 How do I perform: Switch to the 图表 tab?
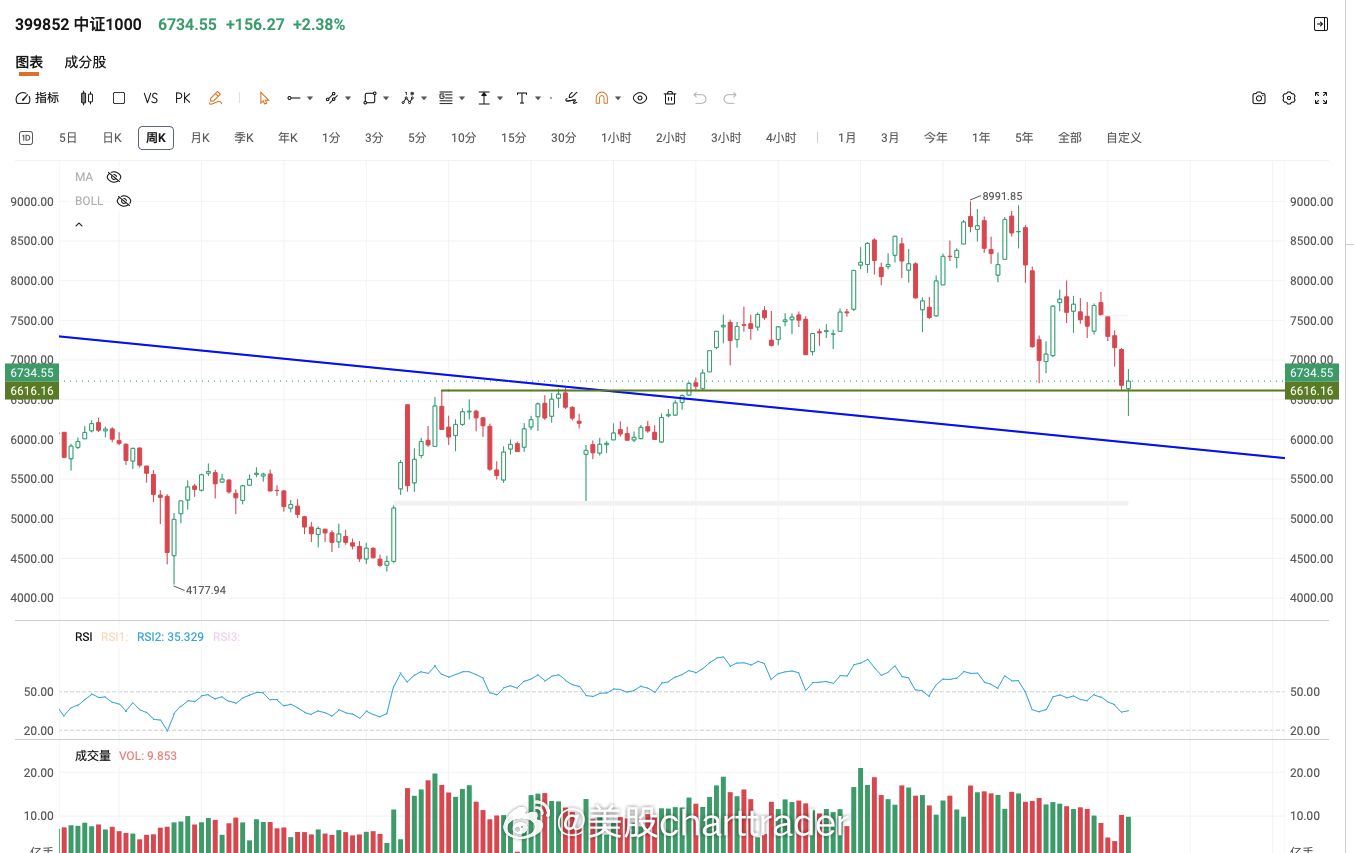click(29, 62)
